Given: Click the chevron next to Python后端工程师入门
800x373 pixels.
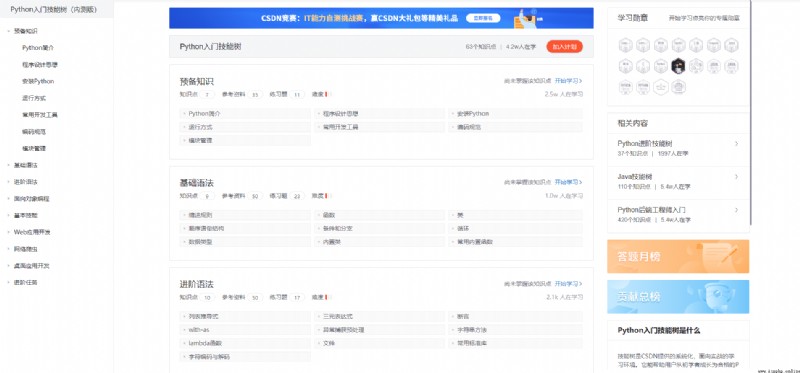Looking at the screenshot, I should click(736, 210).
